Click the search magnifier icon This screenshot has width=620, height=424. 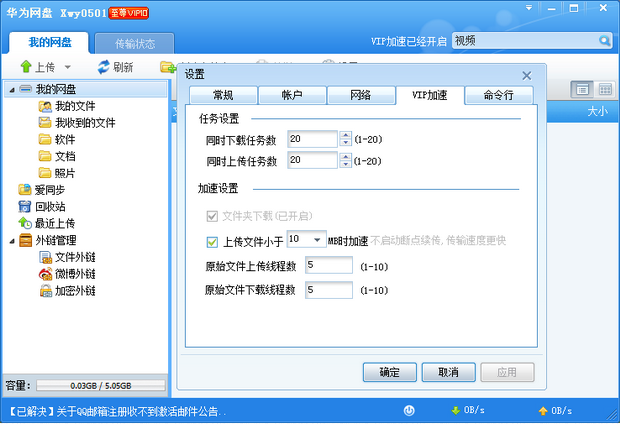[x=604, y=40]
